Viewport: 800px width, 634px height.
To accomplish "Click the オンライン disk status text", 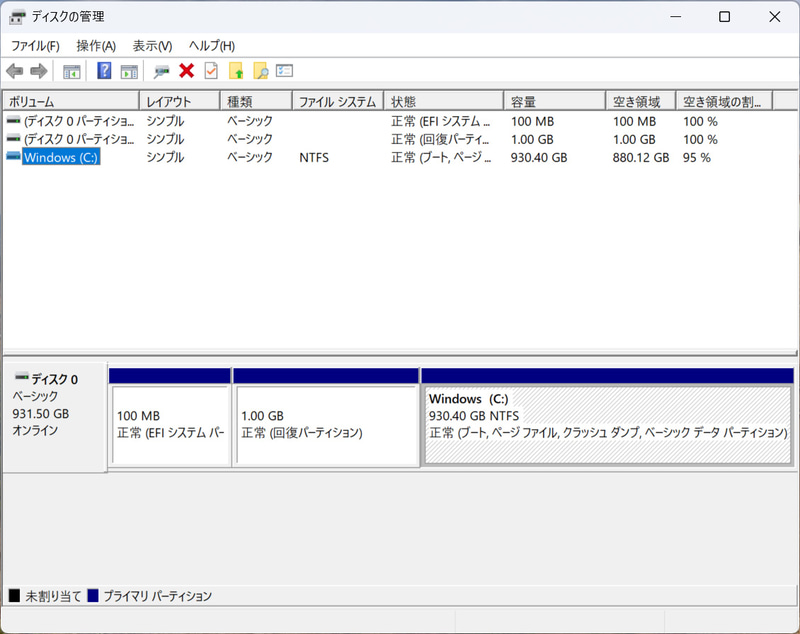I will click(35, 430).
